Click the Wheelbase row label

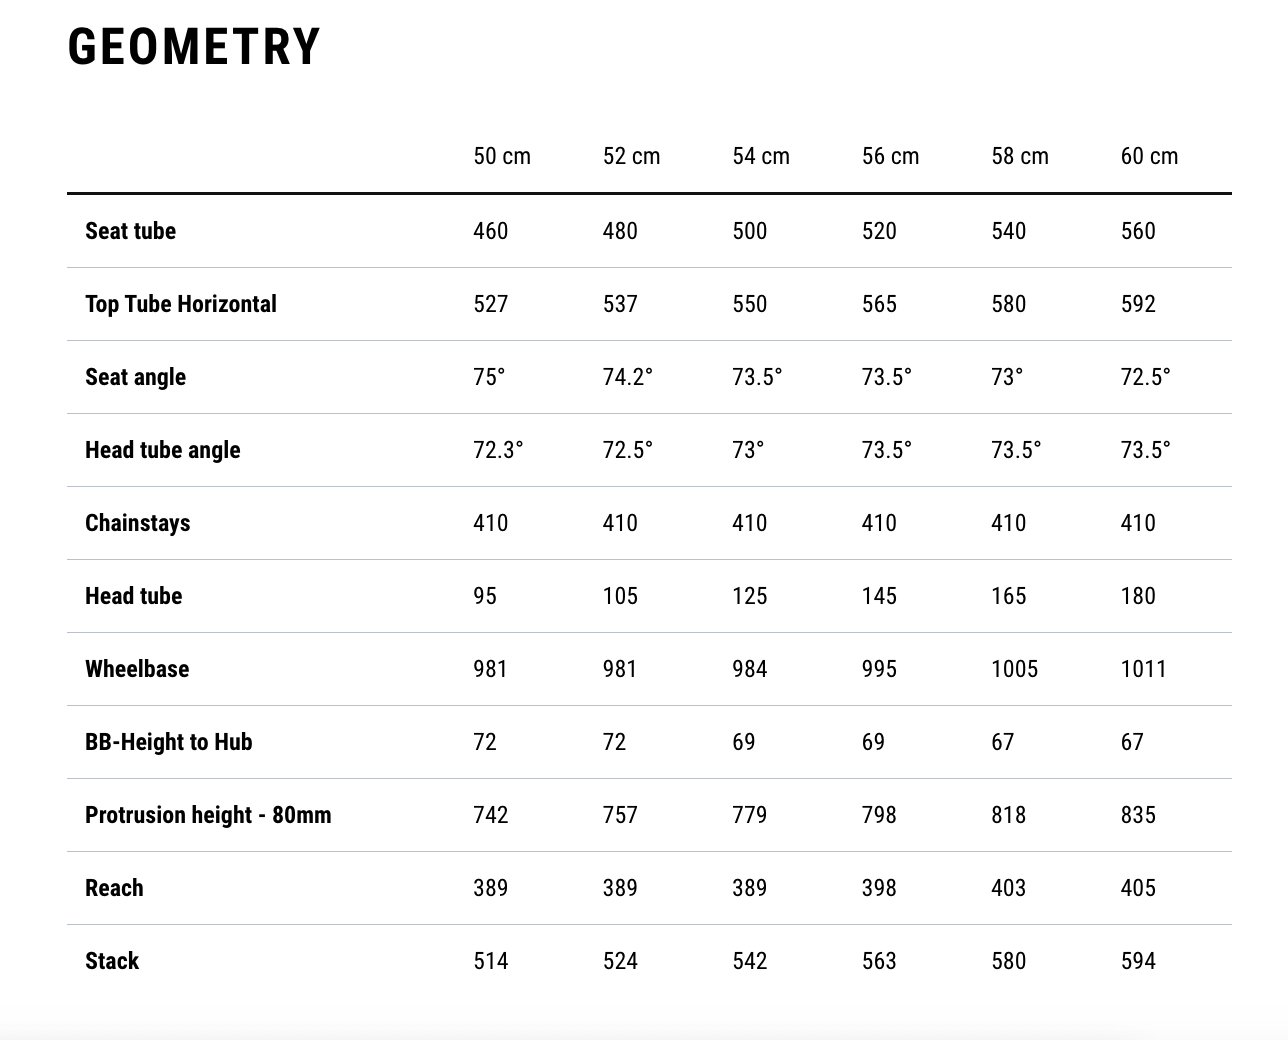(137, 669)
